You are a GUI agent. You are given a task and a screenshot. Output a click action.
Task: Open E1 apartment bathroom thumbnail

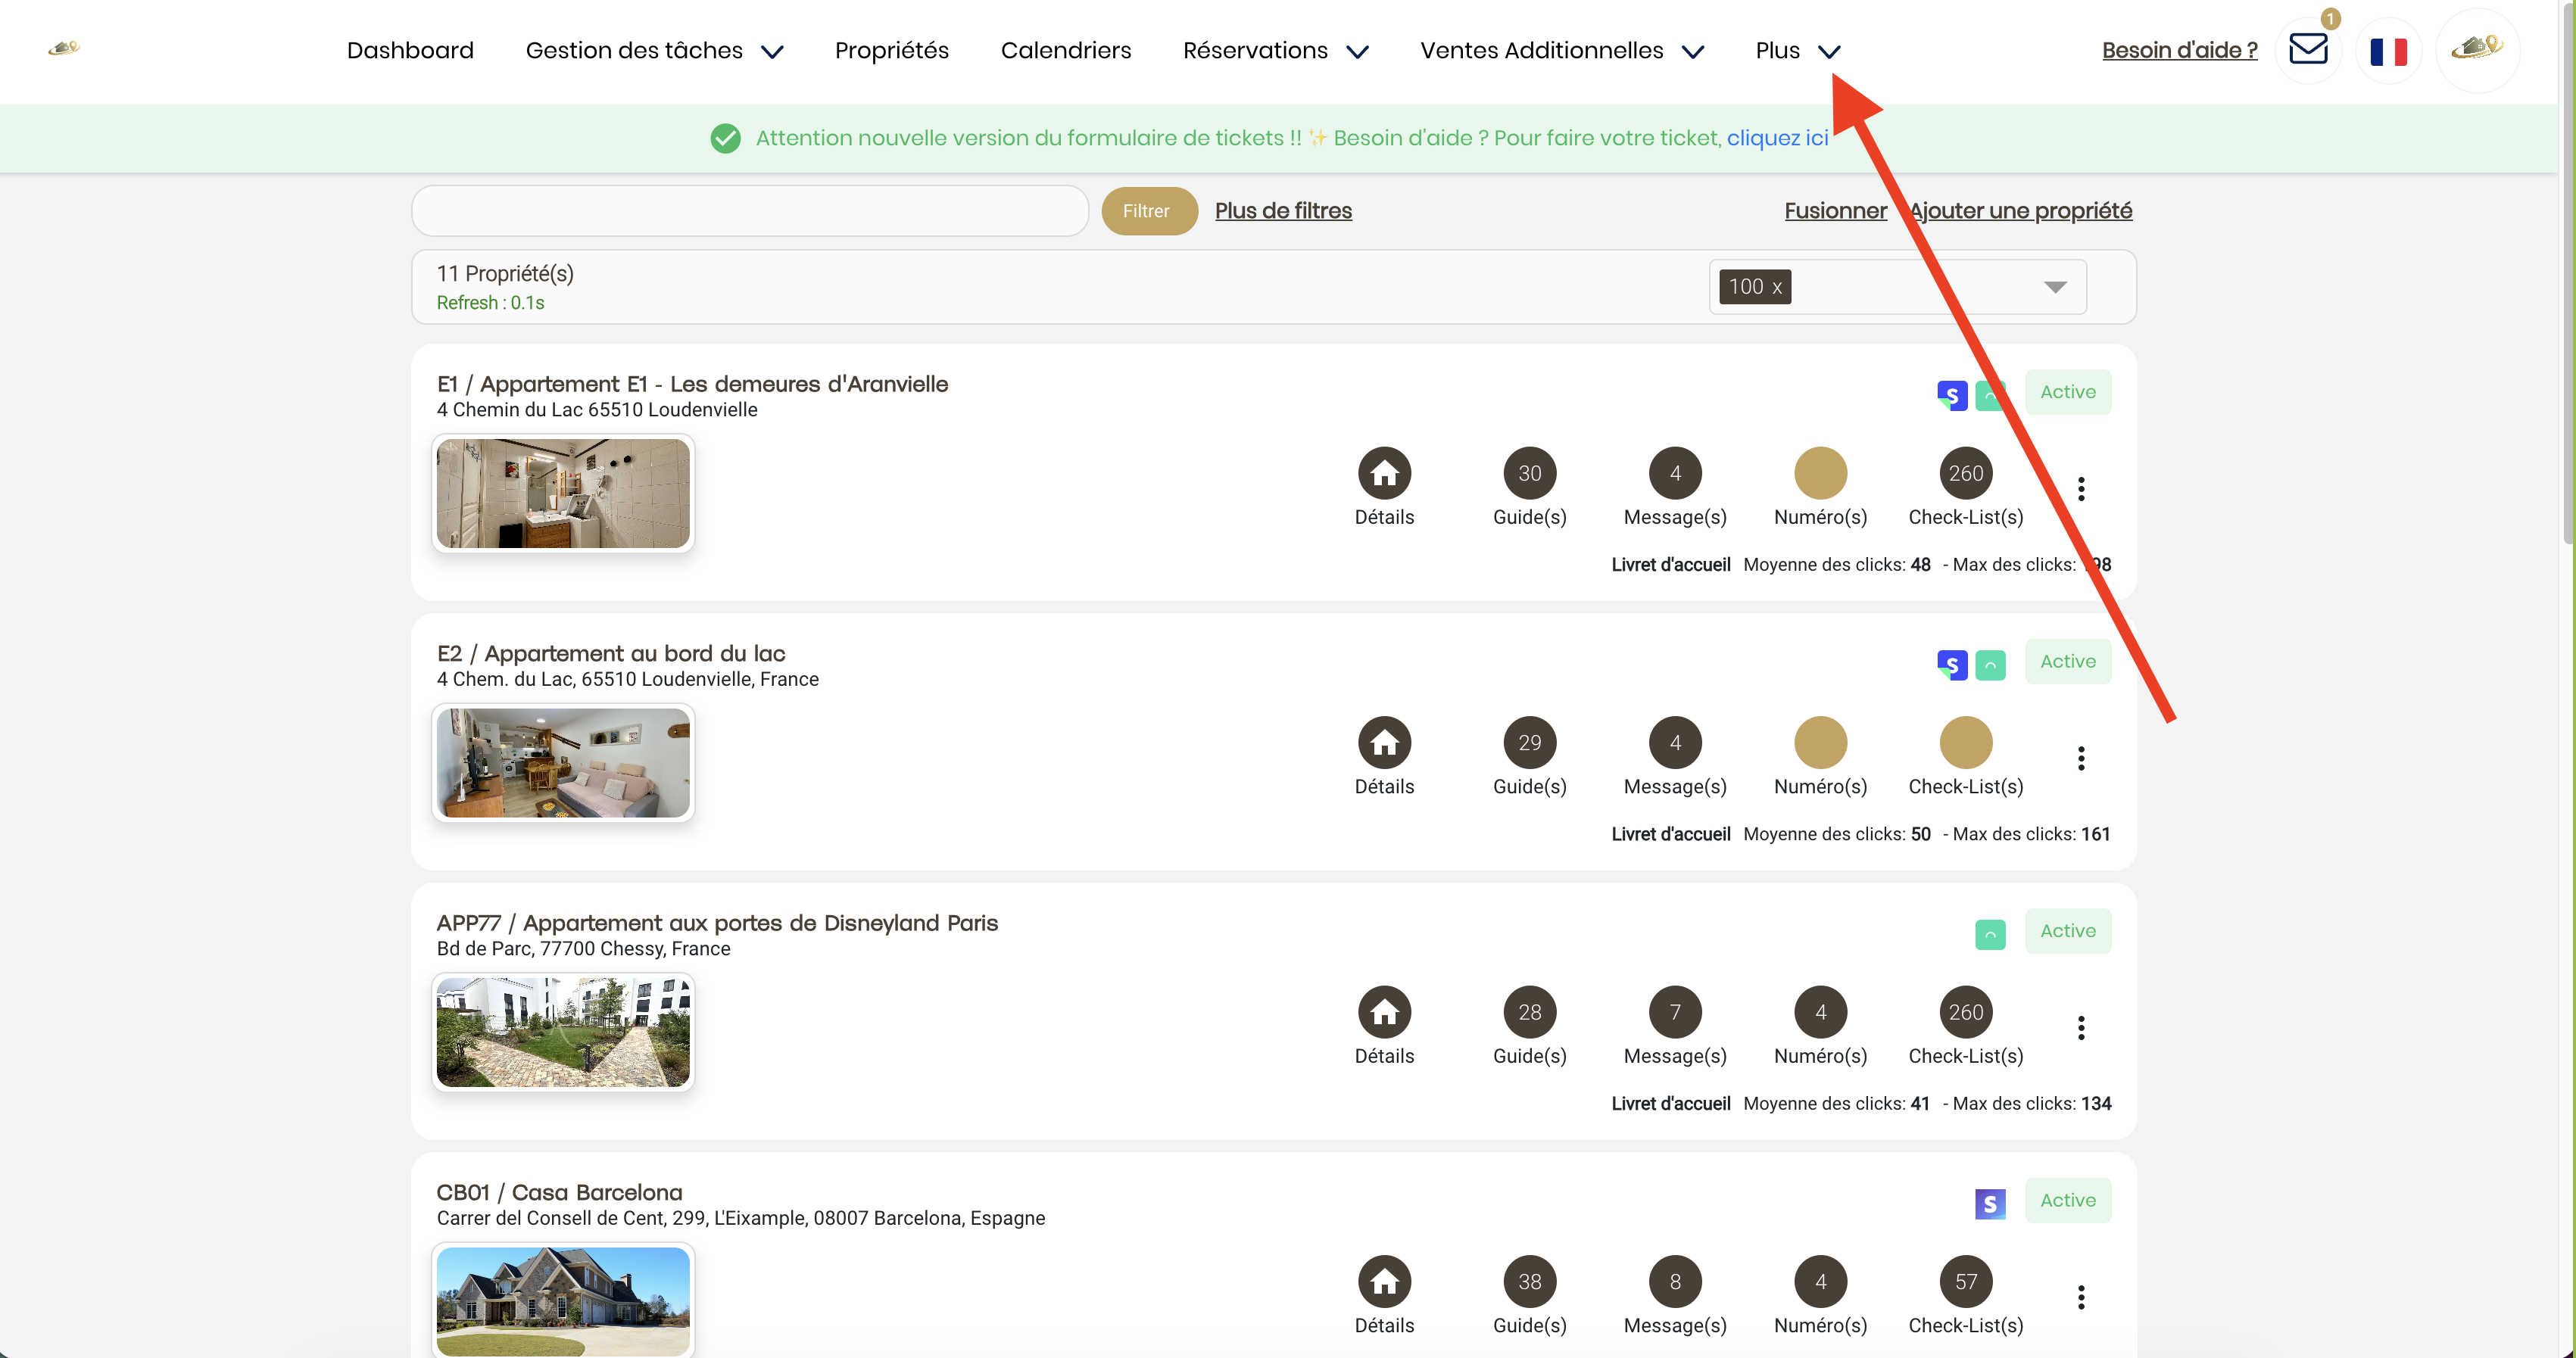[x=563, y=493]
